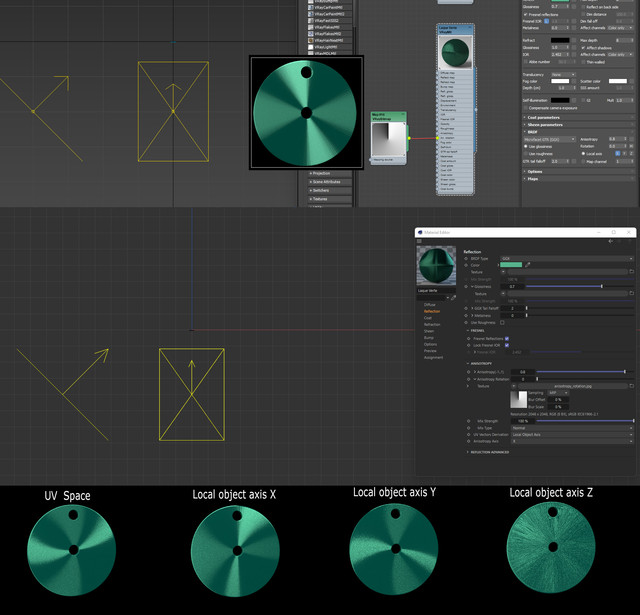Viewport: 640px width, 615px height.
Task: Open Translucency None dropdown
Action: click(563, 75)
